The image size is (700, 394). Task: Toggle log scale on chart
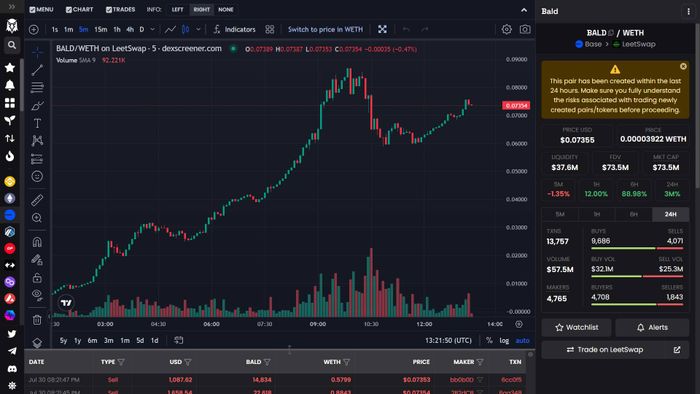504,340
